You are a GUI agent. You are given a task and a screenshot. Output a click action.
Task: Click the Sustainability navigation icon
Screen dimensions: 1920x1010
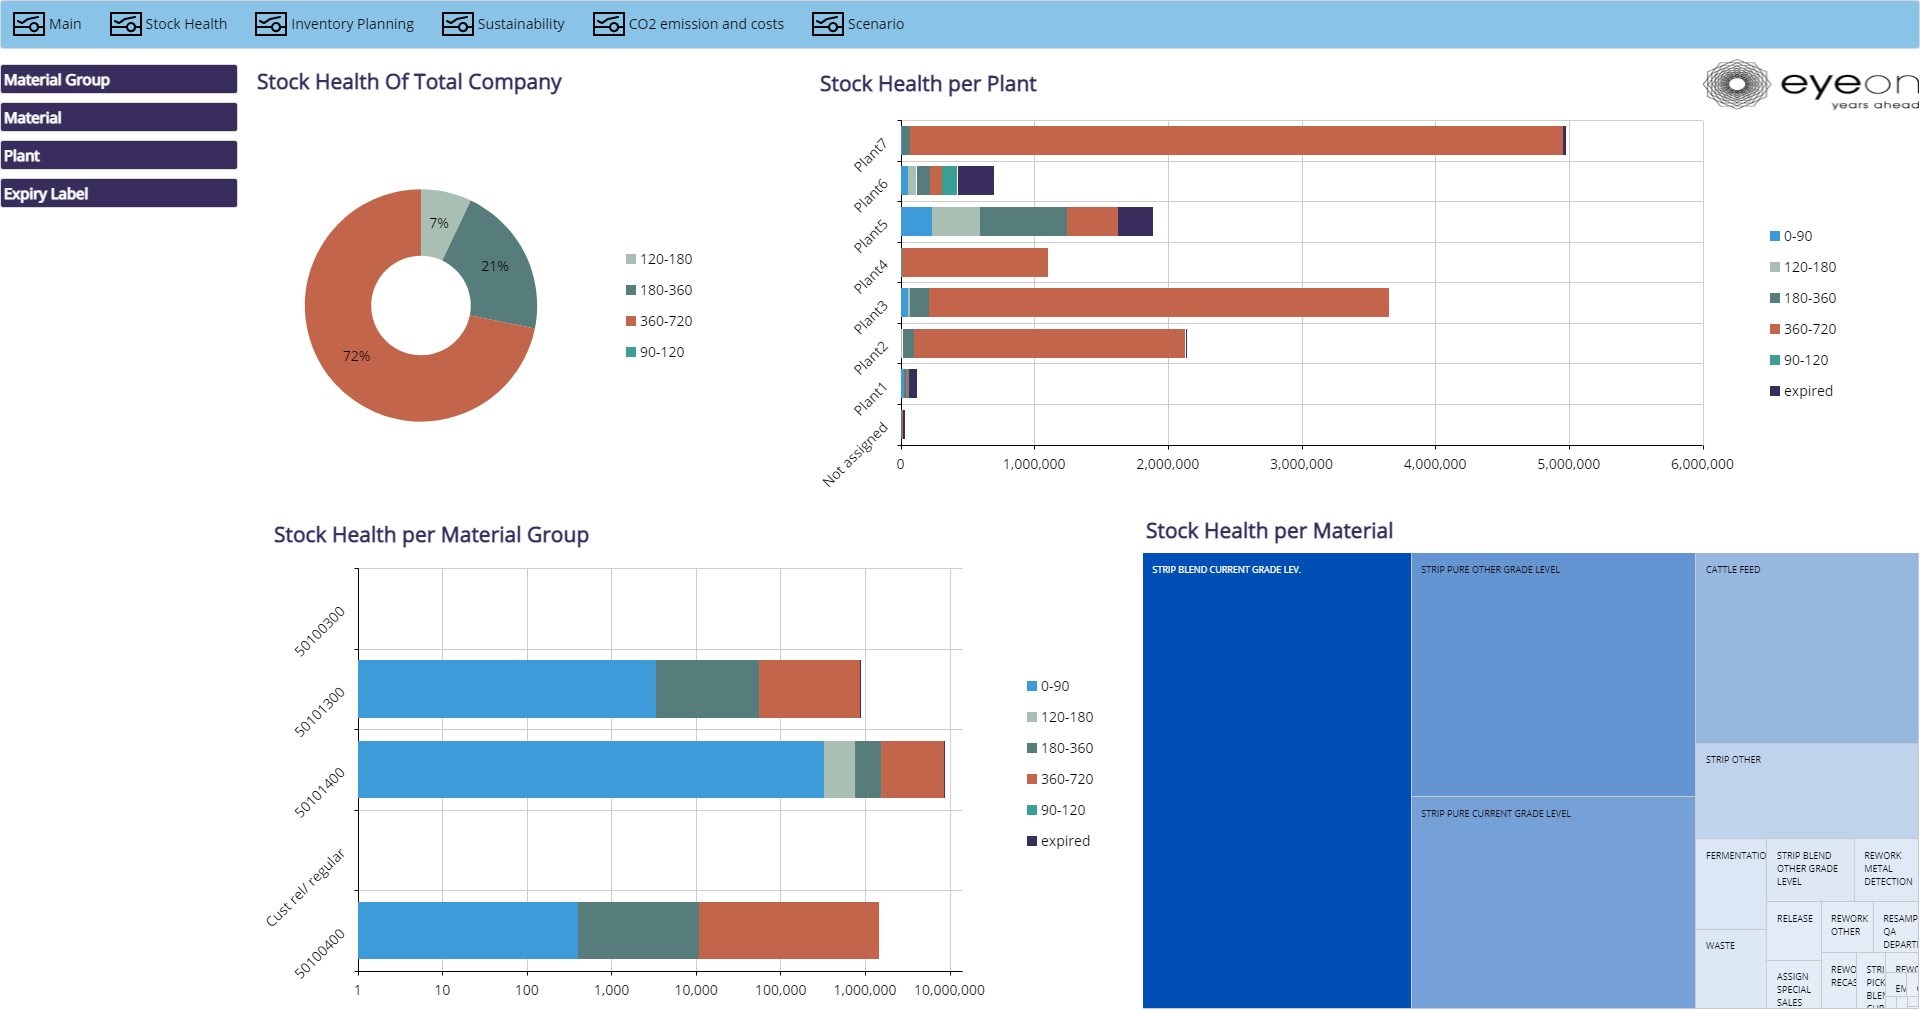coord(457,24)
